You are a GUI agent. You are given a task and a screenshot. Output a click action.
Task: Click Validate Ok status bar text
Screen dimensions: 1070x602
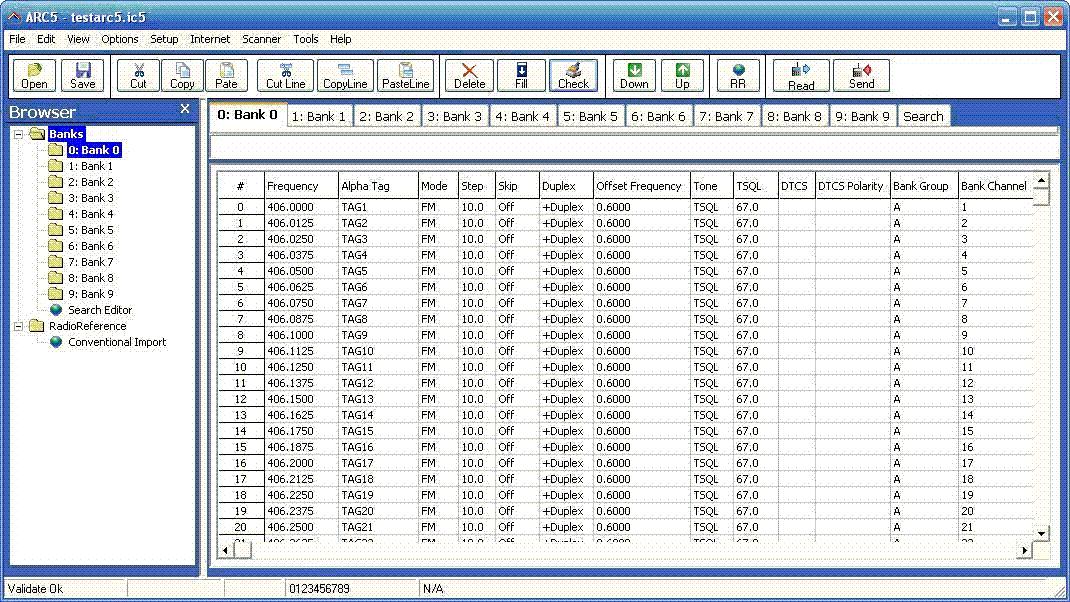point(35,589)
